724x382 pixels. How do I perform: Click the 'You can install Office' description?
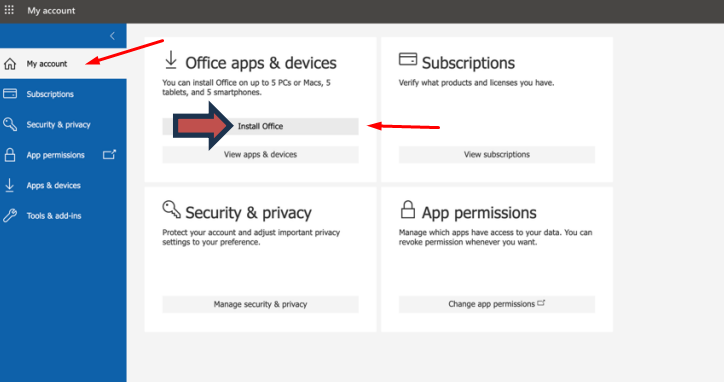click(247, 87)
